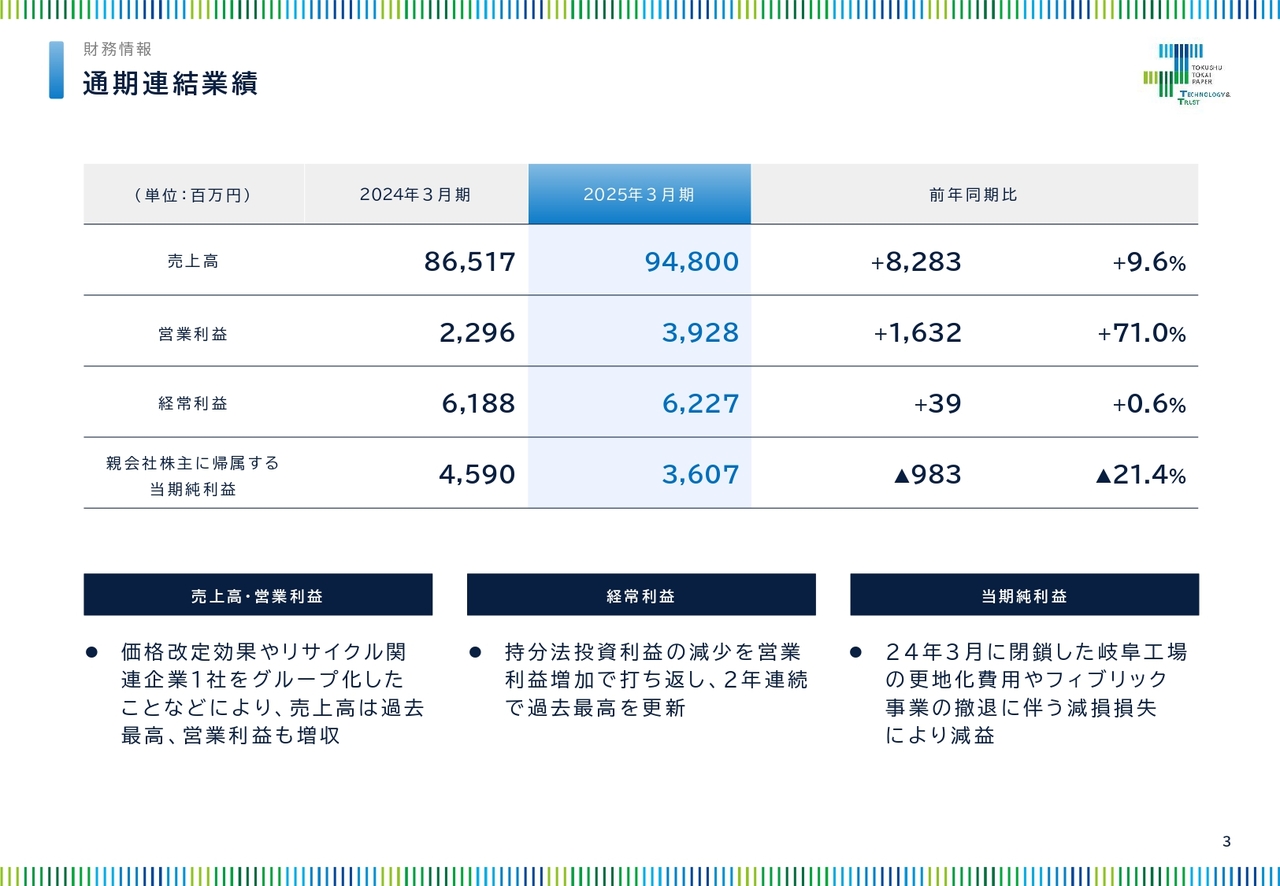
Task: Expand the 経常利益 section header
Action: click(640, 594)
